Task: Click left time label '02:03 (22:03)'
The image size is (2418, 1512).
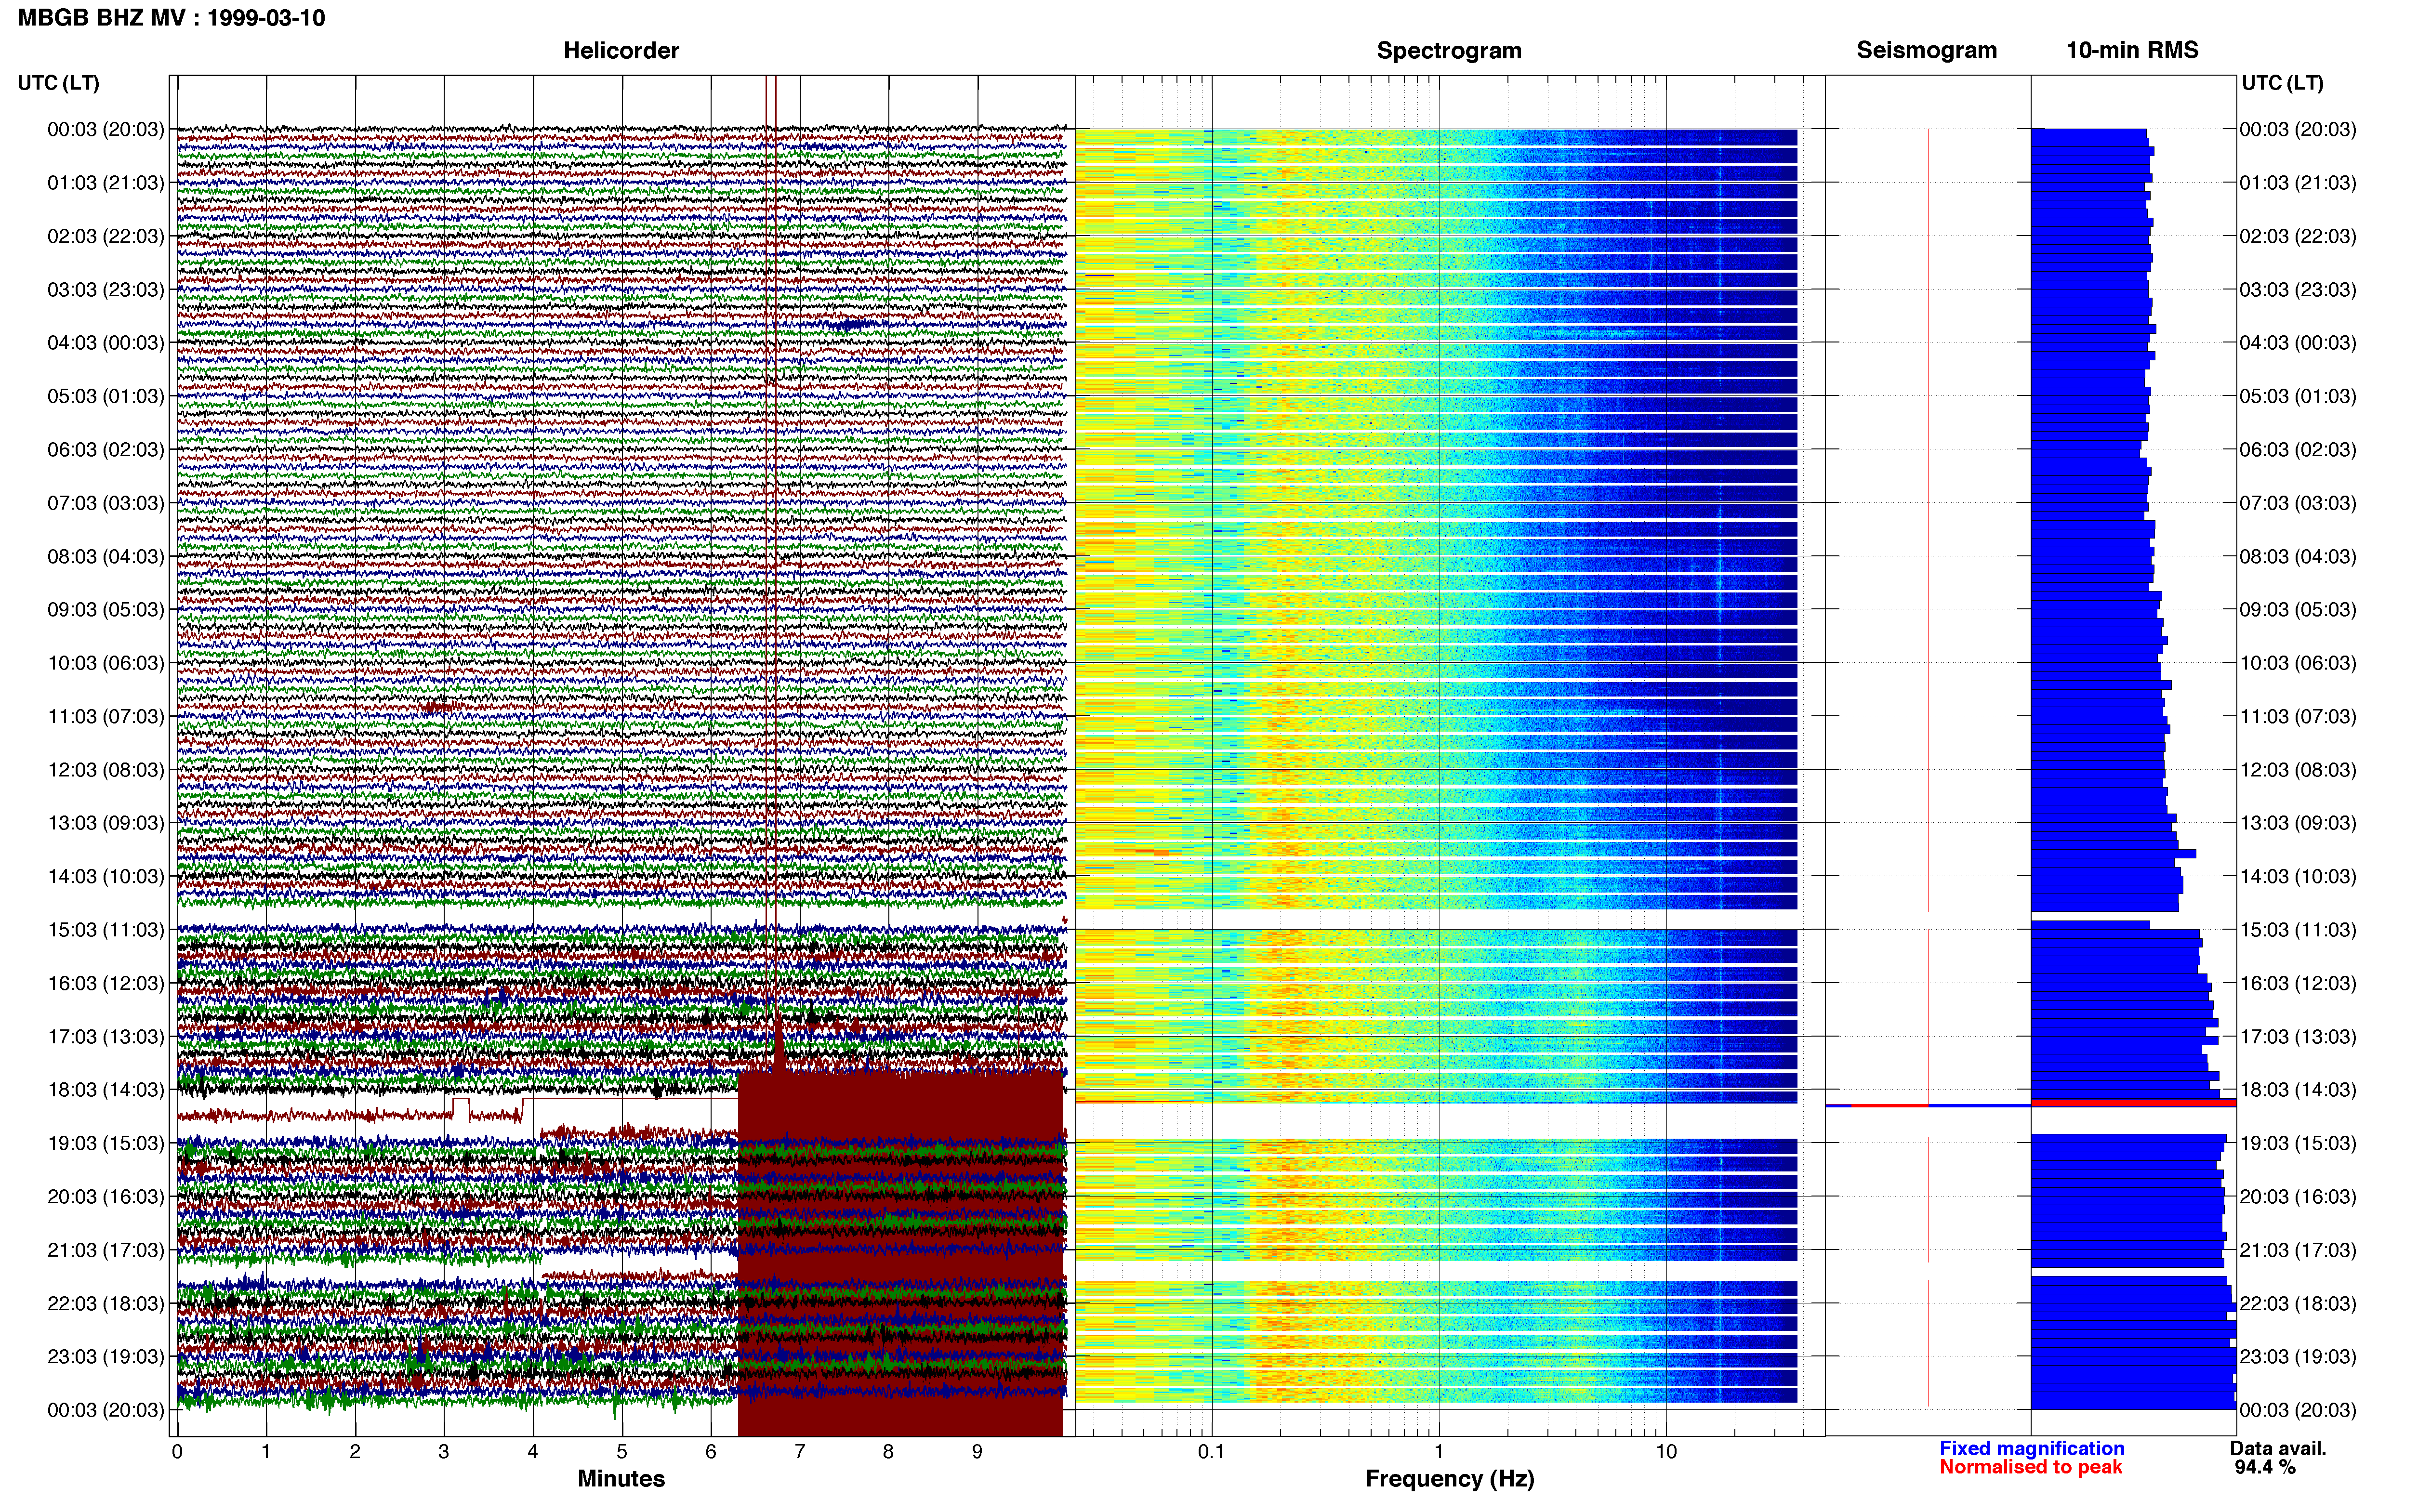Action: (106, 236)
